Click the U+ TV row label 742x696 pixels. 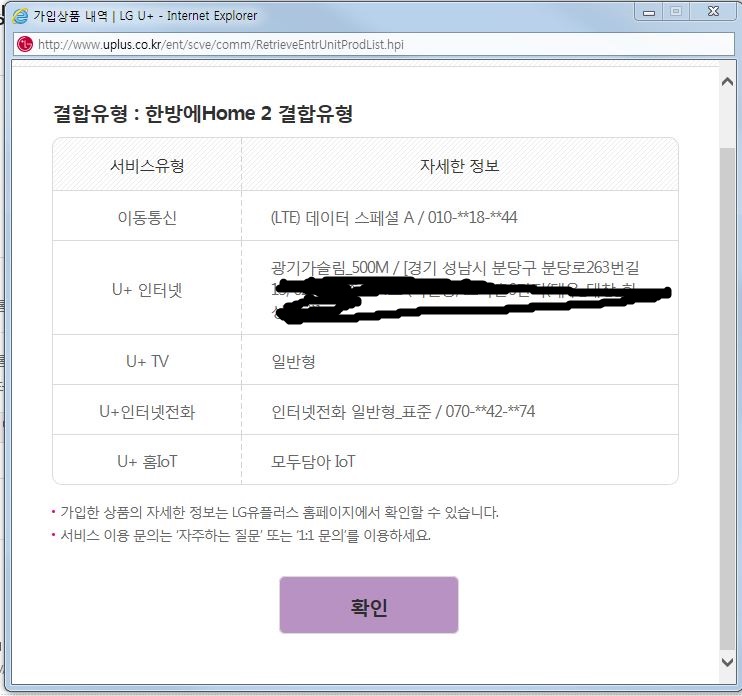[x=147, y=361]
